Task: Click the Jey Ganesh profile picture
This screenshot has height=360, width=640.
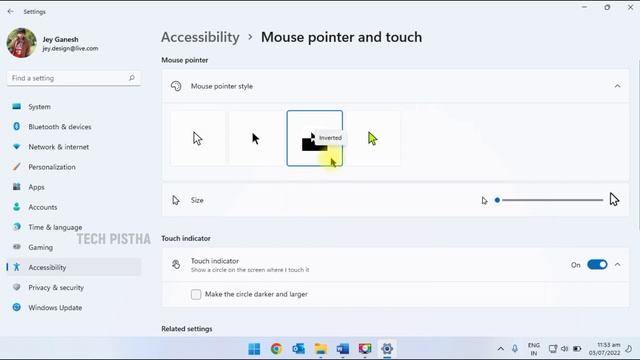Action: tap(22, 43)
